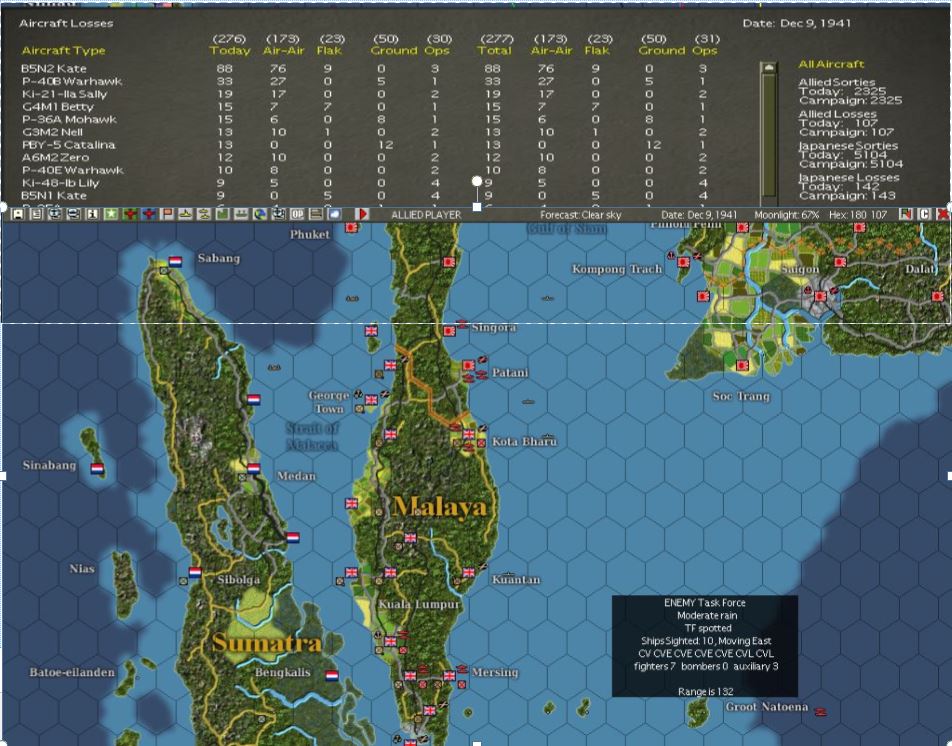Click the 'Total' column header
Viewport: 952px width, 746px height.
494,50
